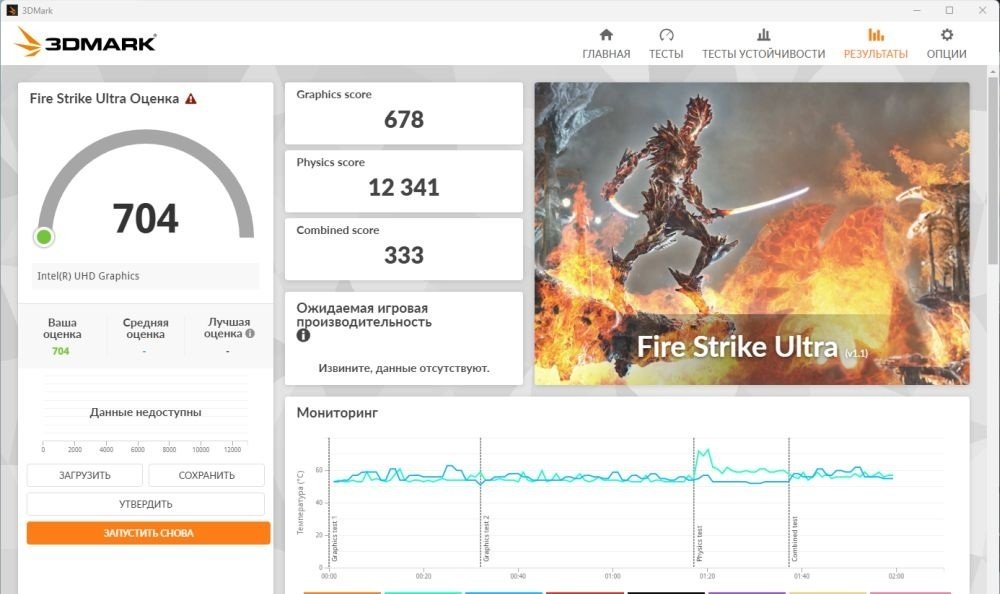Click the Graphics score value 678
The height and width of the screenshot is (594, 1000).
click(404, 119)
